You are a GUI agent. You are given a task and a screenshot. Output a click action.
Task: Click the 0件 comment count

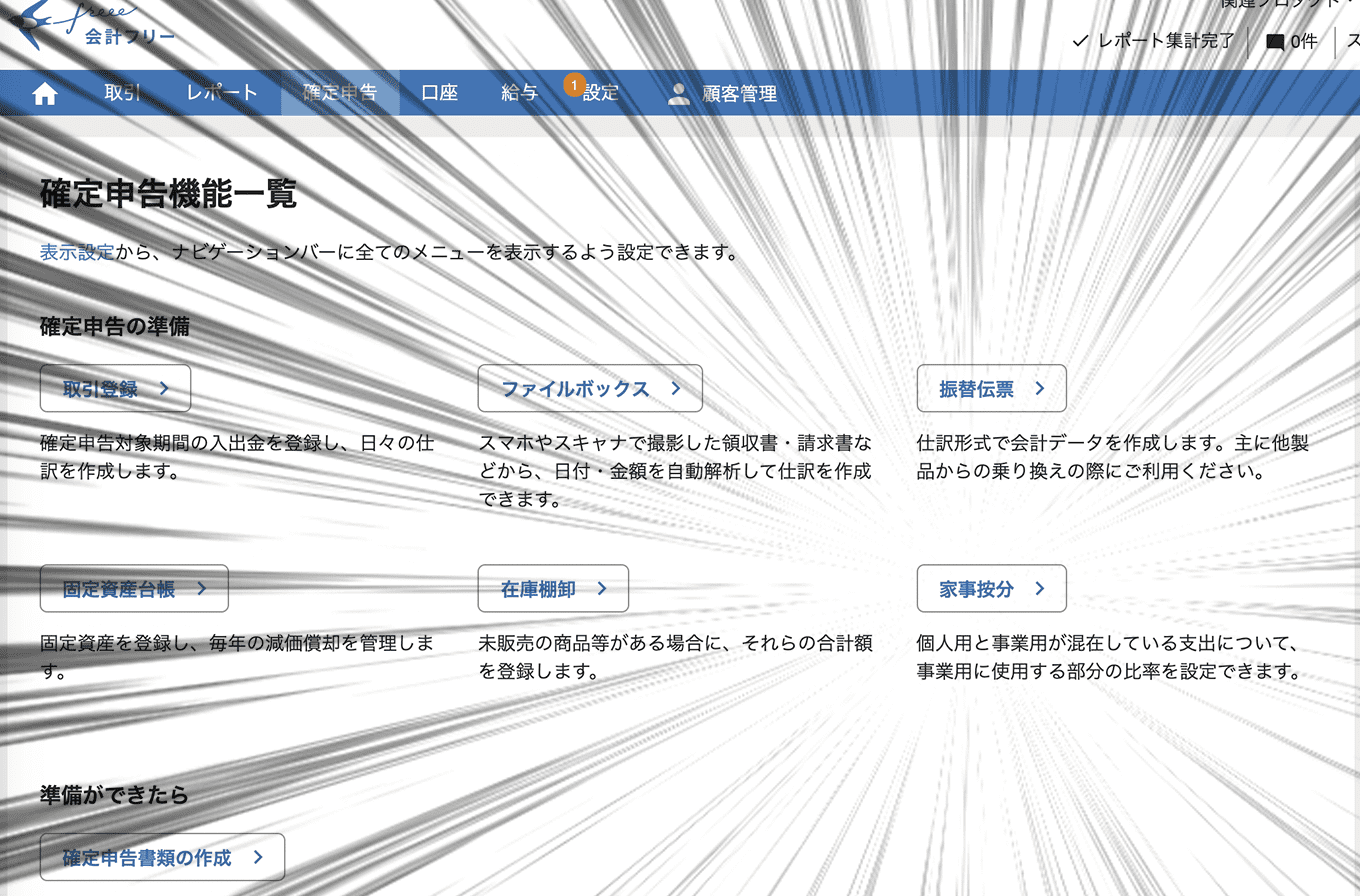point(1304,42)
